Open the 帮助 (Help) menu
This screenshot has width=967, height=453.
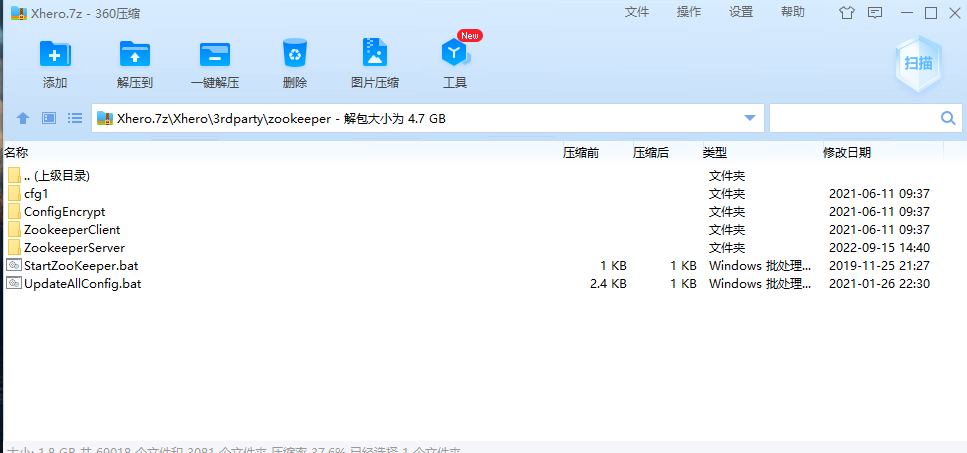[x=792, y=12]
